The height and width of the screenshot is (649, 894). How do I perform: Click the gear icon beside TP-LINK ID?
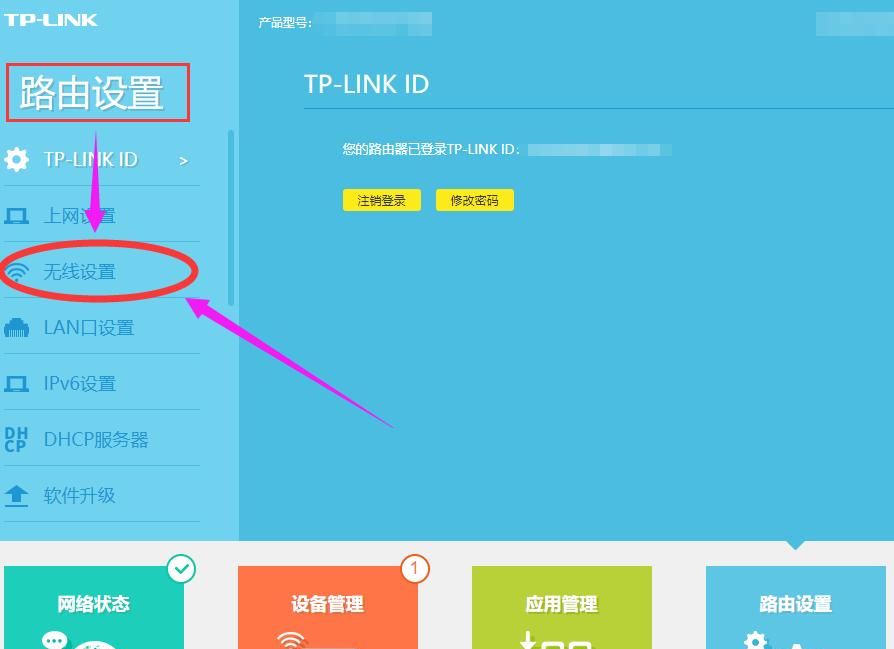[17, 159]
